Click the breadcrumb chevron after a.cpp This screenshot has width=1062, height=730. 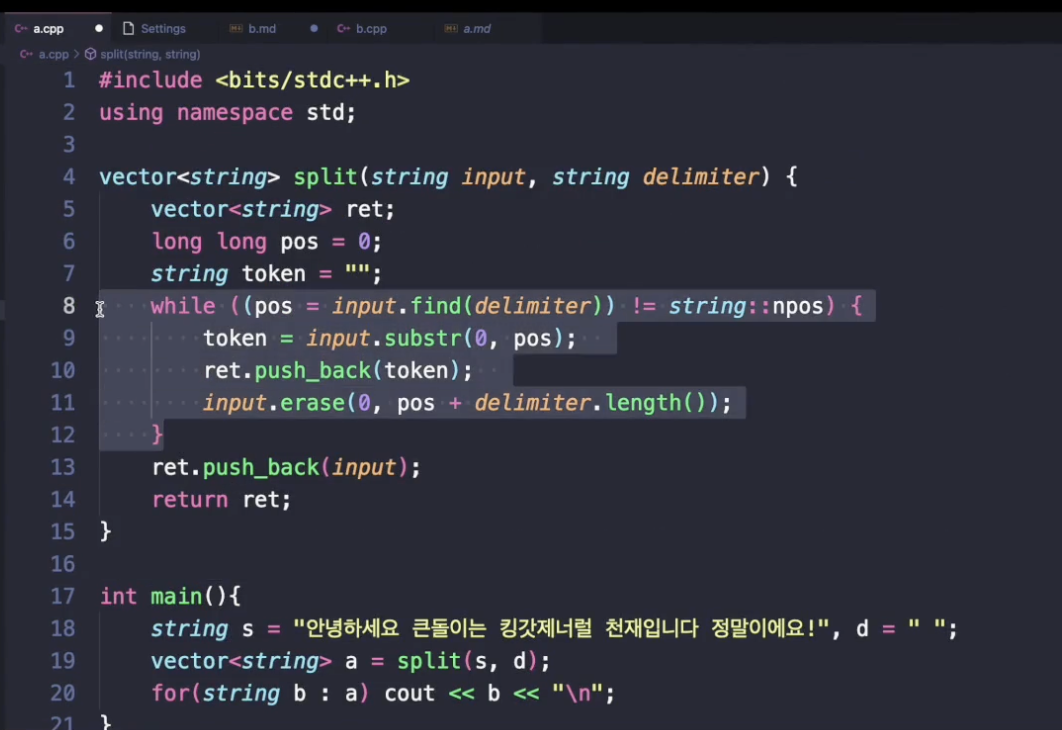(x=76, y=54)
